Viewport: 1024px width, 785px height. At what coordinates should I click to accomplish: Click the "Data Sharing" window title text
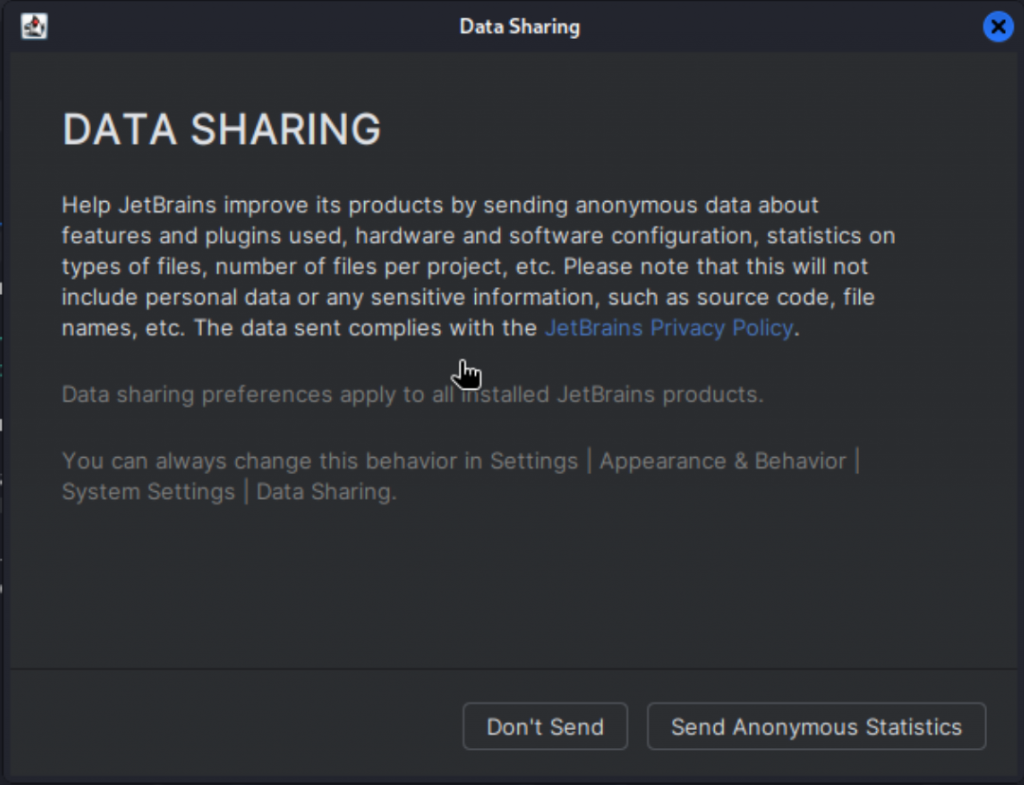tap(519, 26)
